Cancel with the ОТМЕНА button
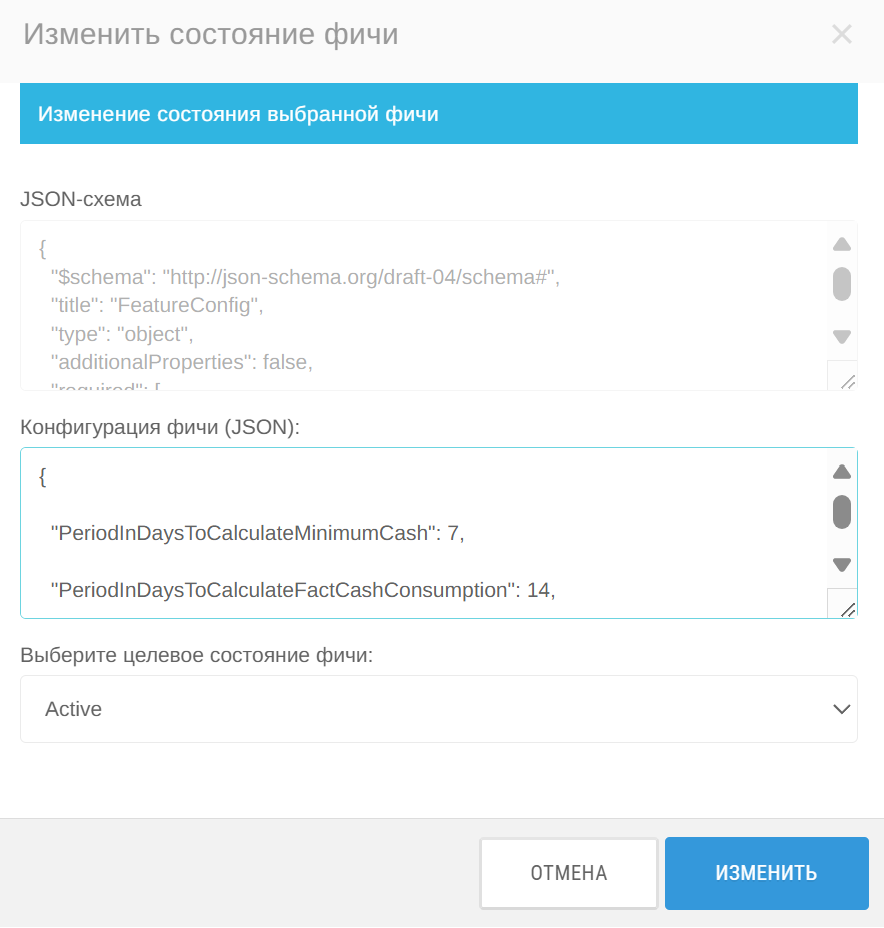Screen dimensions: 884x928 (x=569, y=873)
